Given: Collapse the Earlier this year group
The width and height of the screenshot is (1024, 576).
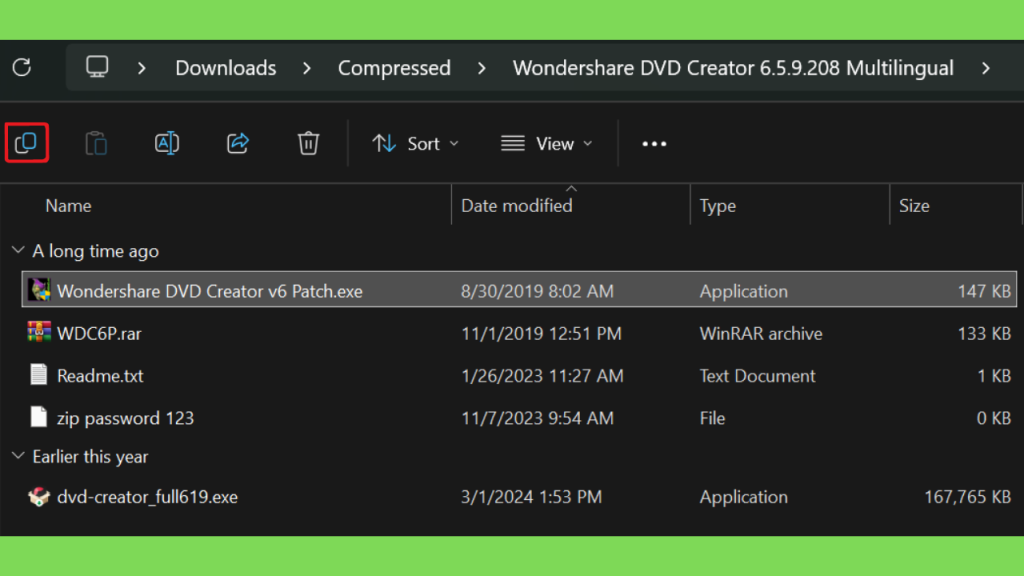Looking at the screenshot, I should [18, 456].
